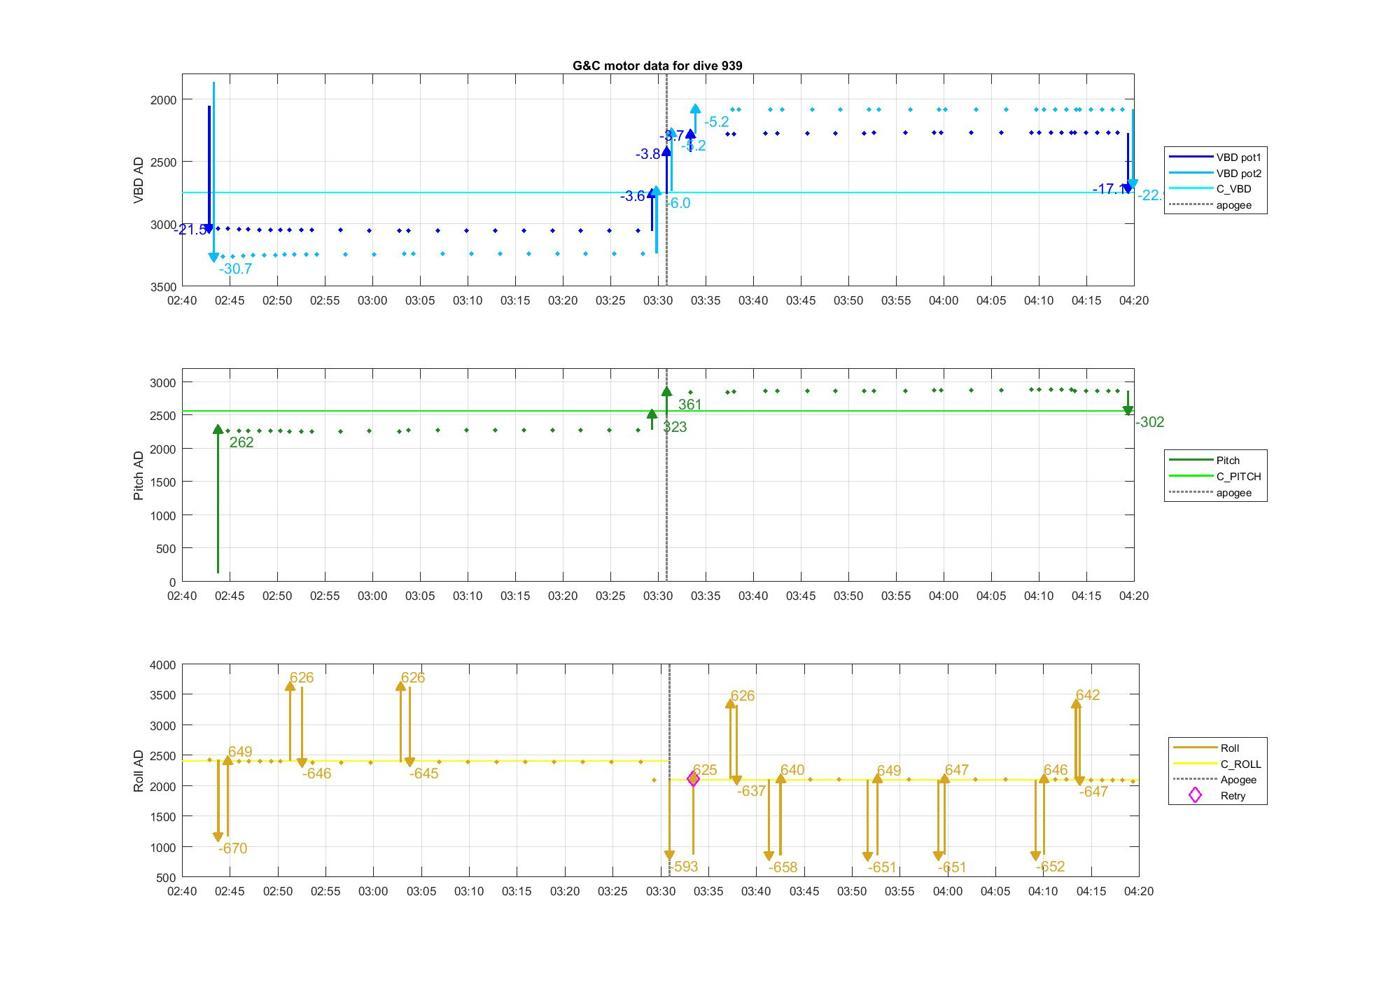The width and height of the screenshot is (1400, 986).
Task: Click the 'VBD AD' y-axis label
Action: [139, 180]
